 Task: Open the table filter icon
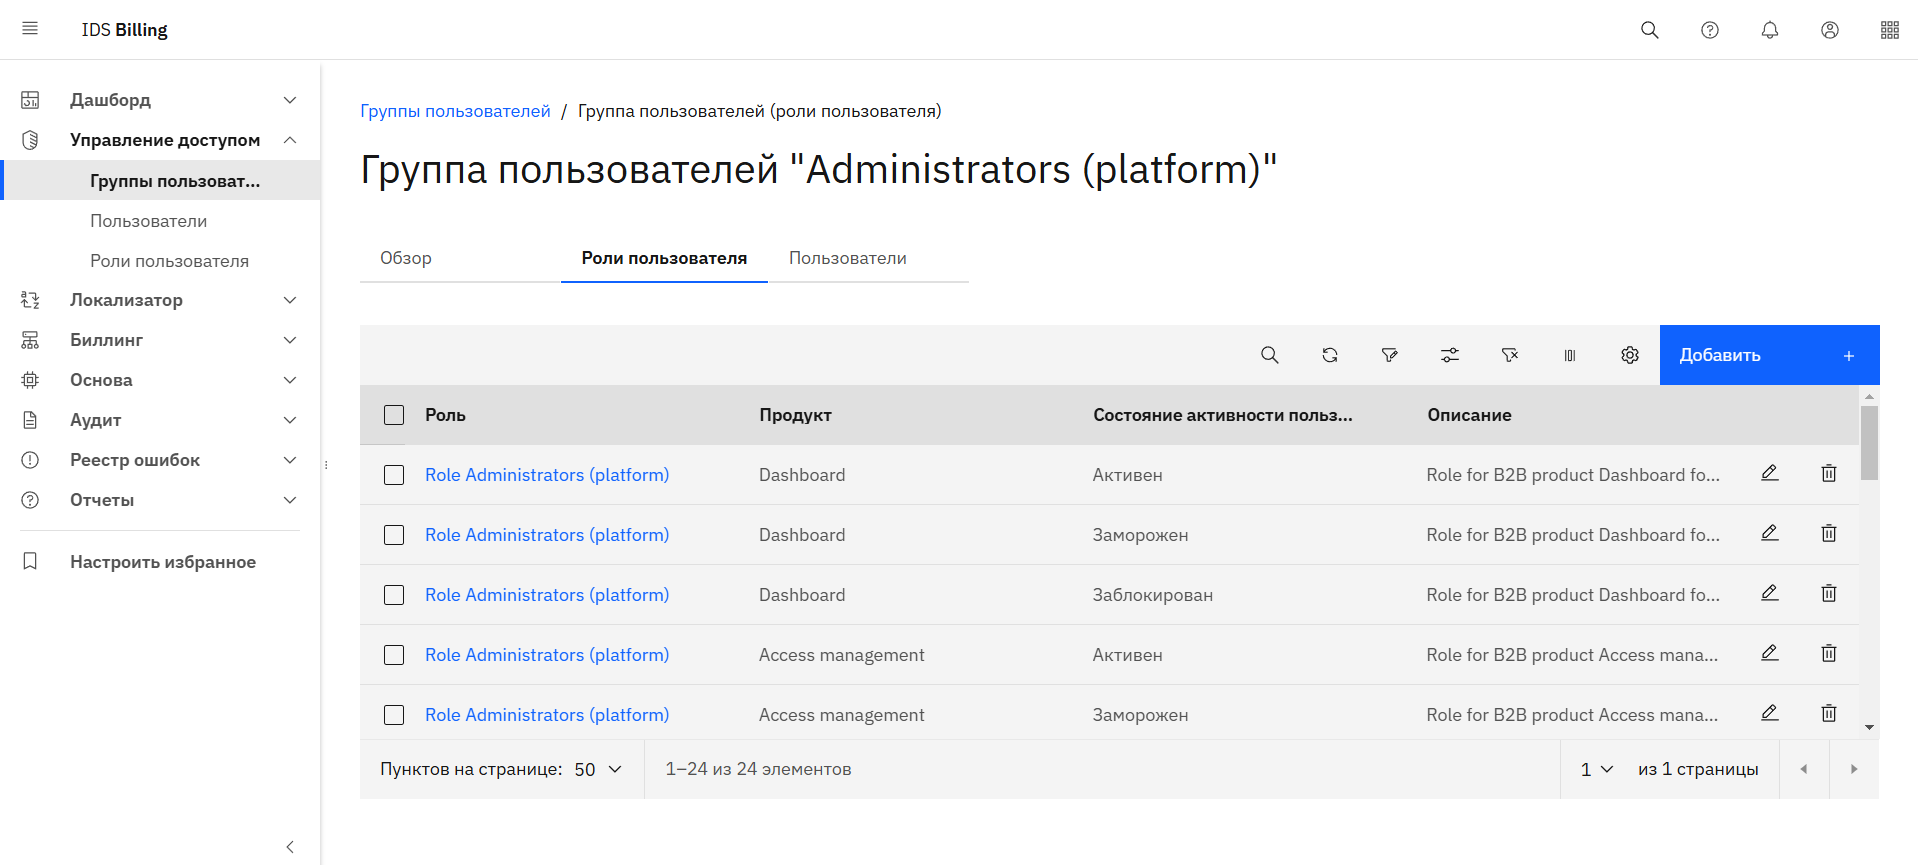pos(1389,355)
